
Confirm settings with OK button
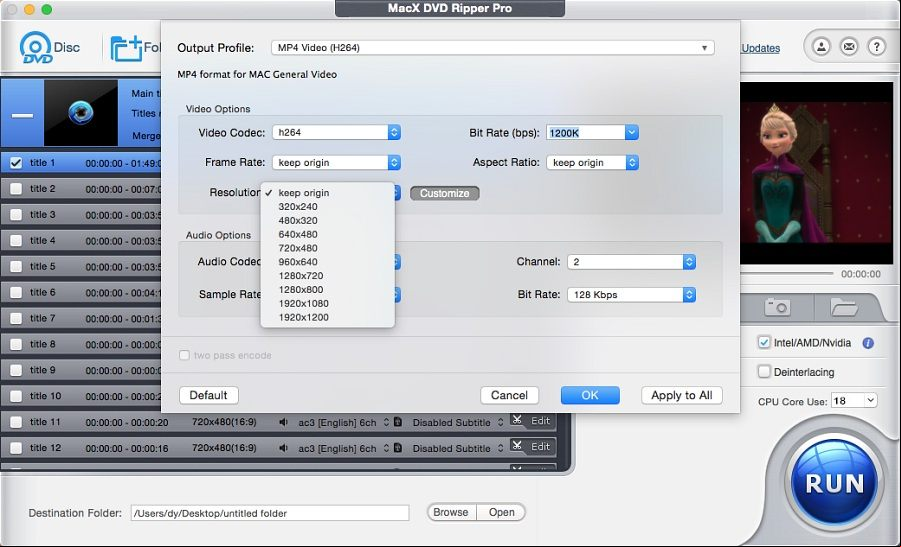(x=590, y=395)
